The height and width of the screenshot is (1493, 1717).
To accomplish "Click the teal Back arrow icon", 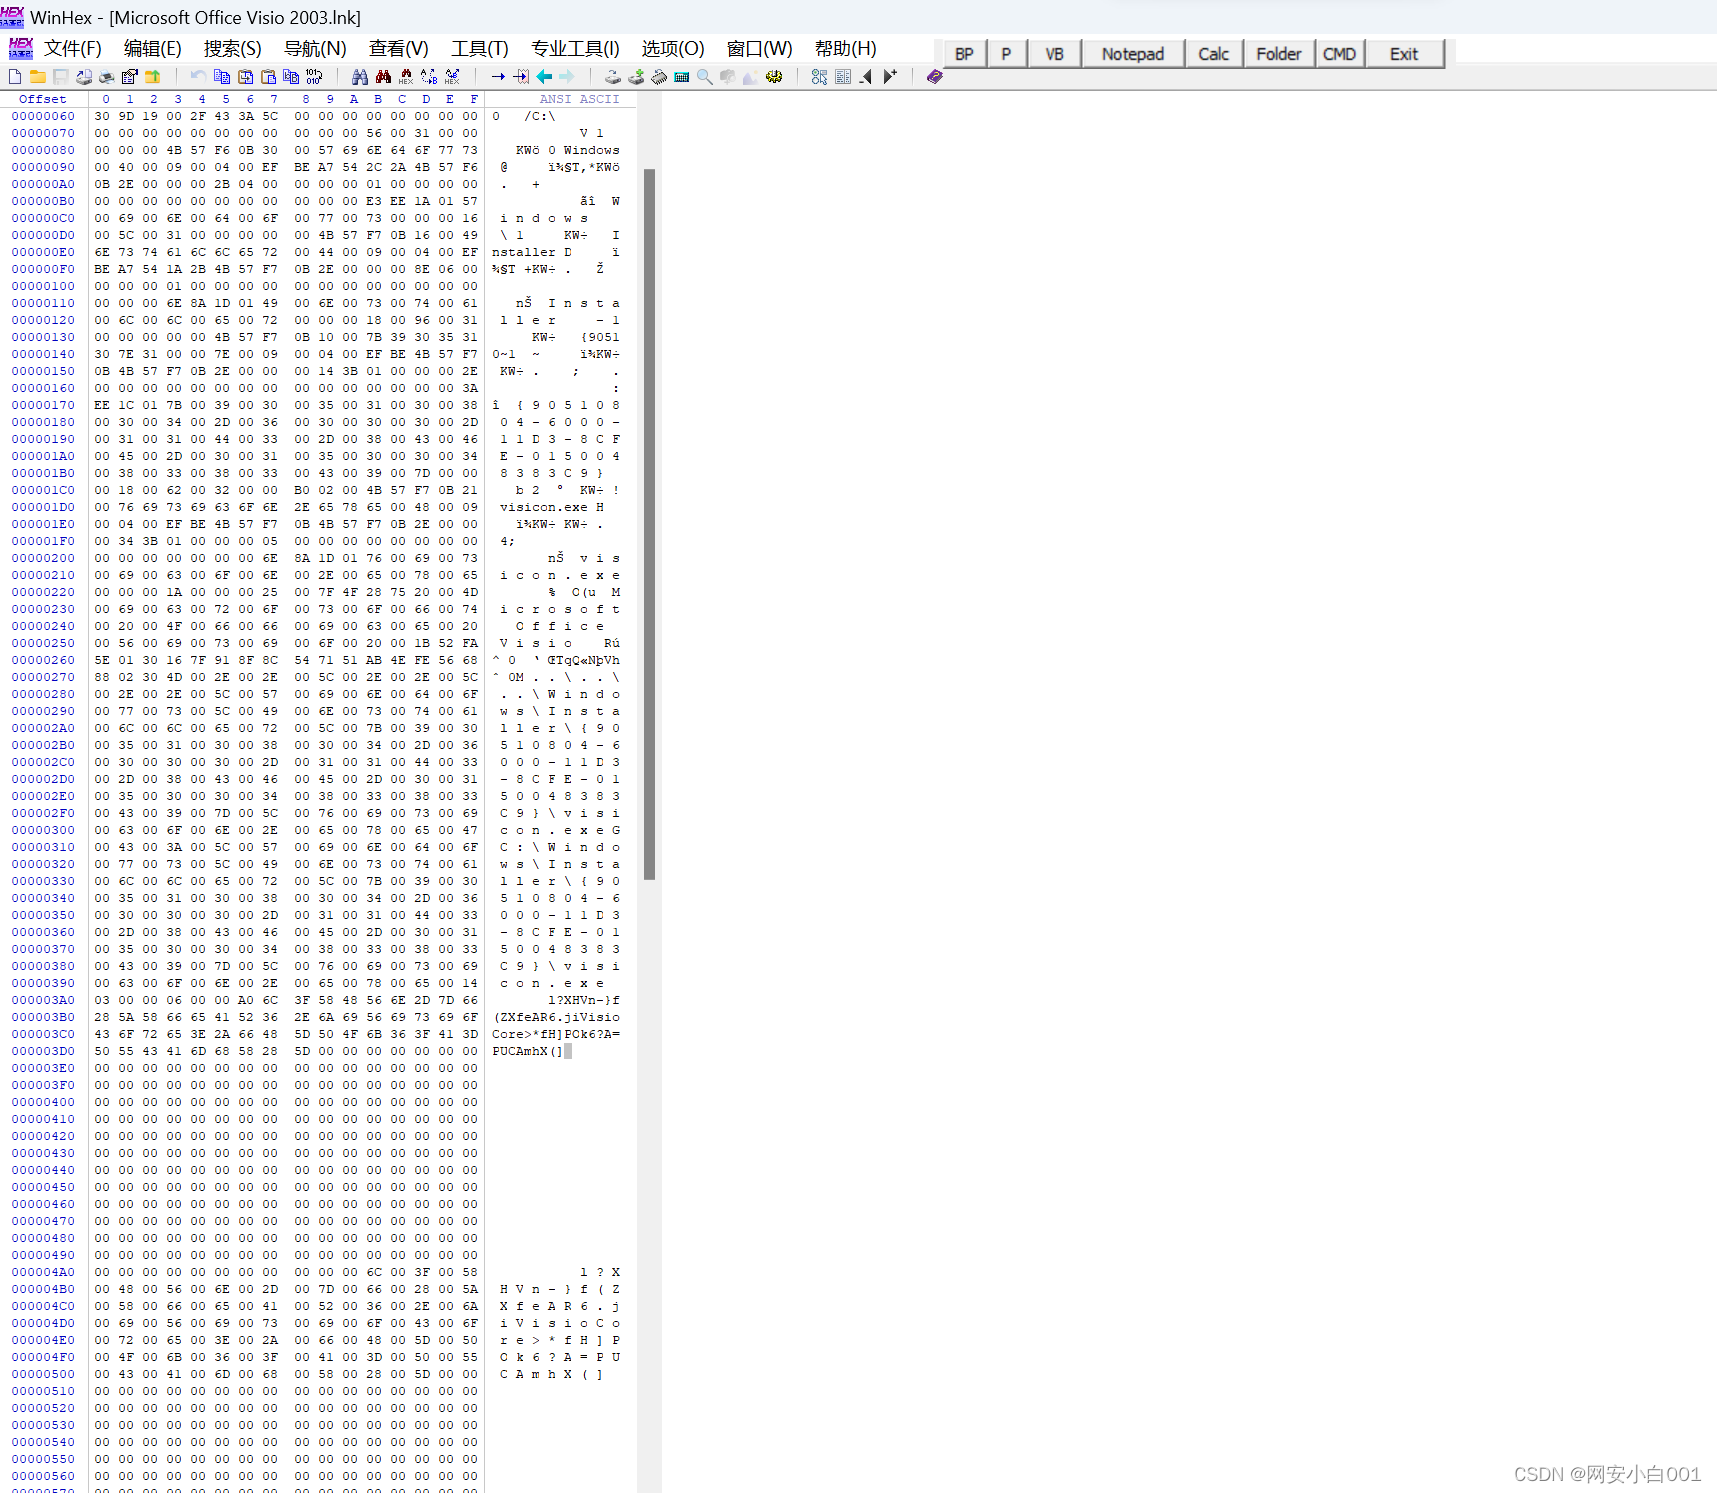I will 544,77.
